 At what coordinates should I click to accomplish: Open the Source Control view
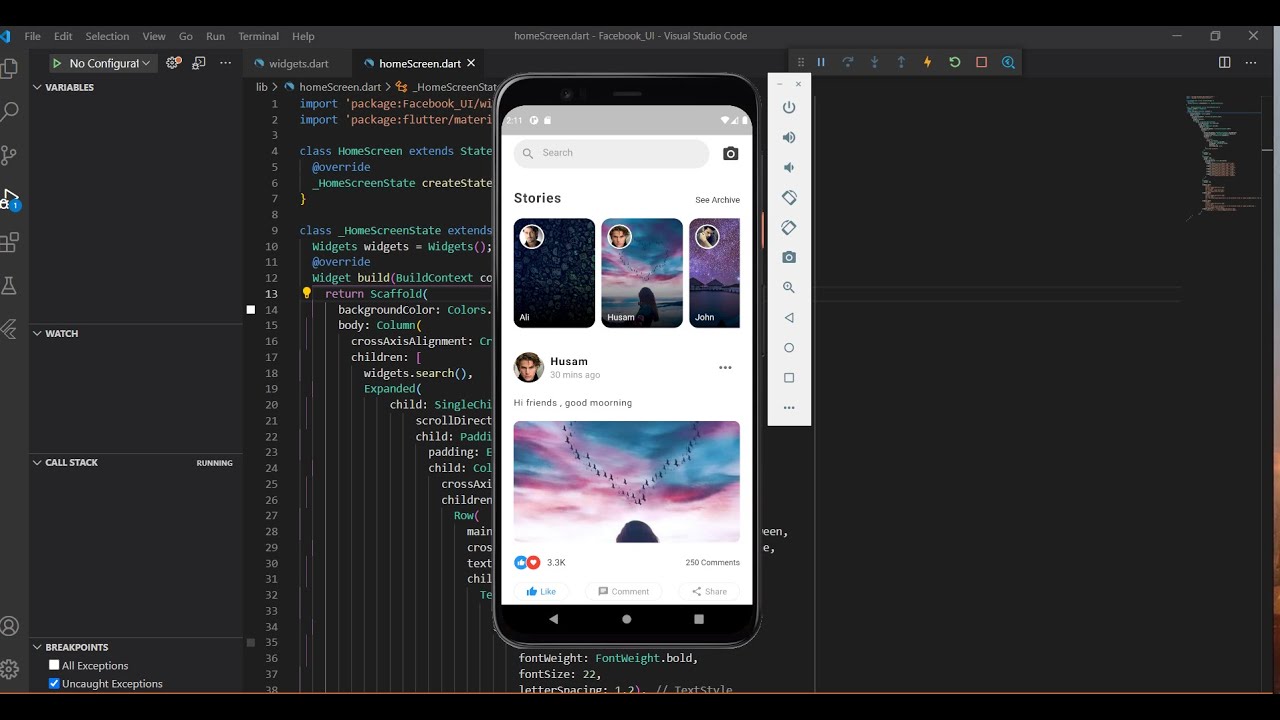(9, 155)
